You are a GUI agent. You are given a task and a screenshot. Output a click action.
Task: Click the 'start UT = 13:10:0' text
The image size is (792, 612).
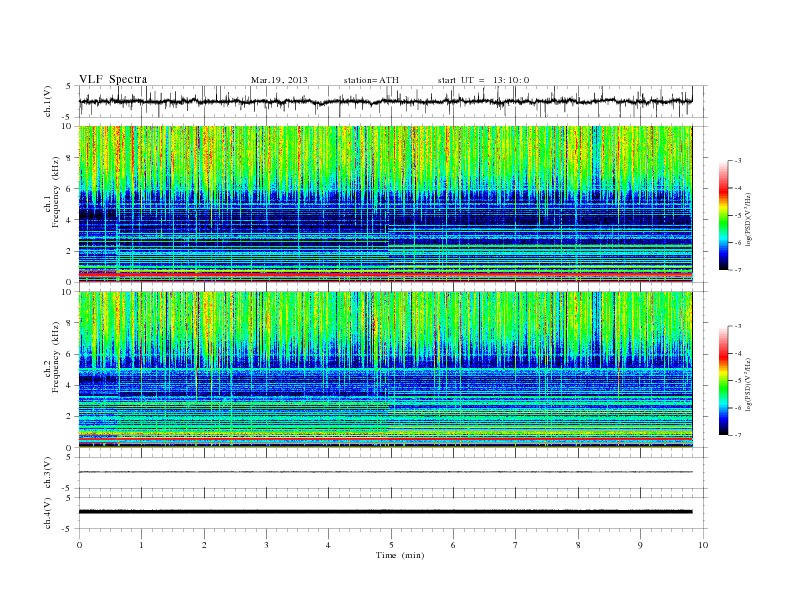[483, 80]
